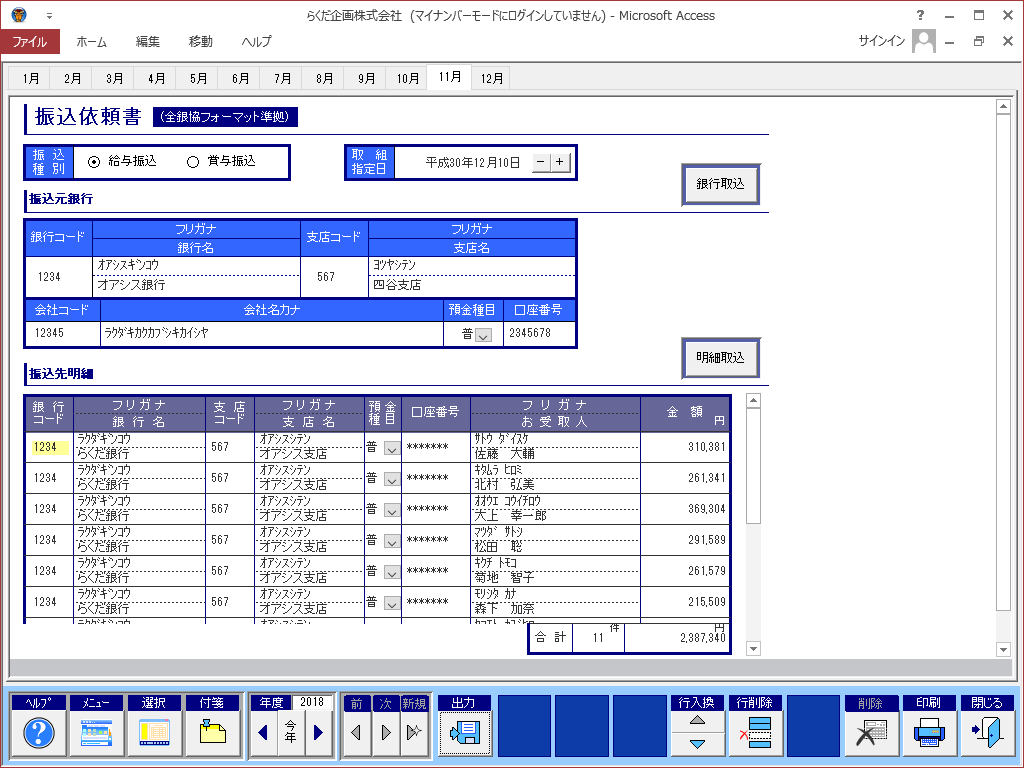Select 給与振込 radio button
This screenshot has width=1024, height=768.
[x=94, y=161]
